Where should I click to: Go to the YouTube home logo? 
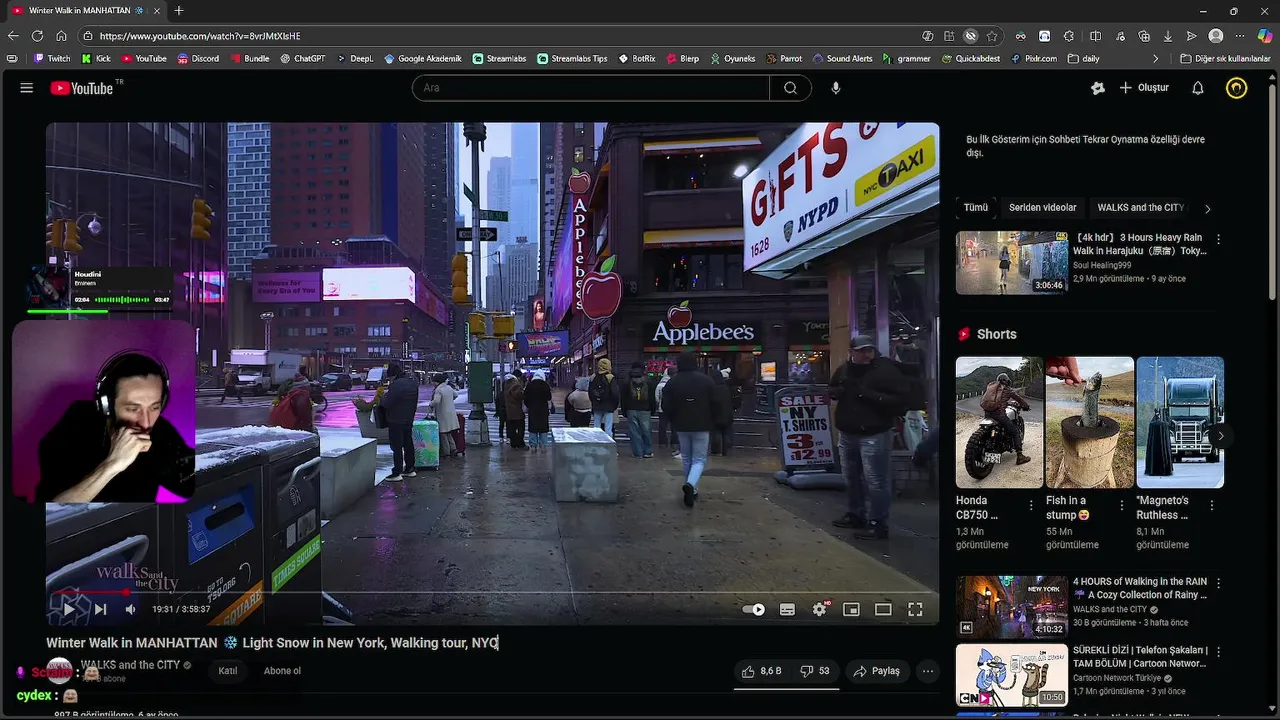click(82, 88)
